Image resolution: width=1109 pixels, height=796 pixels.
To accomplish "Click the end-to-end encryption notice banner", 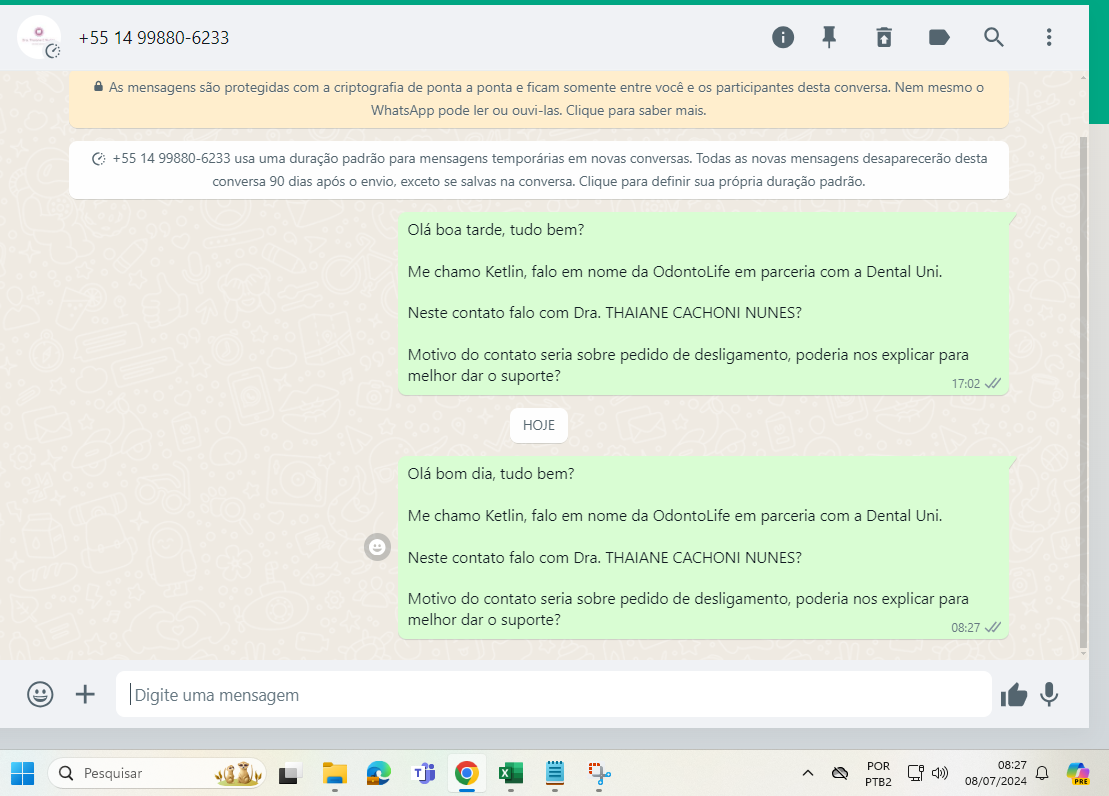I will coord(539,99).
